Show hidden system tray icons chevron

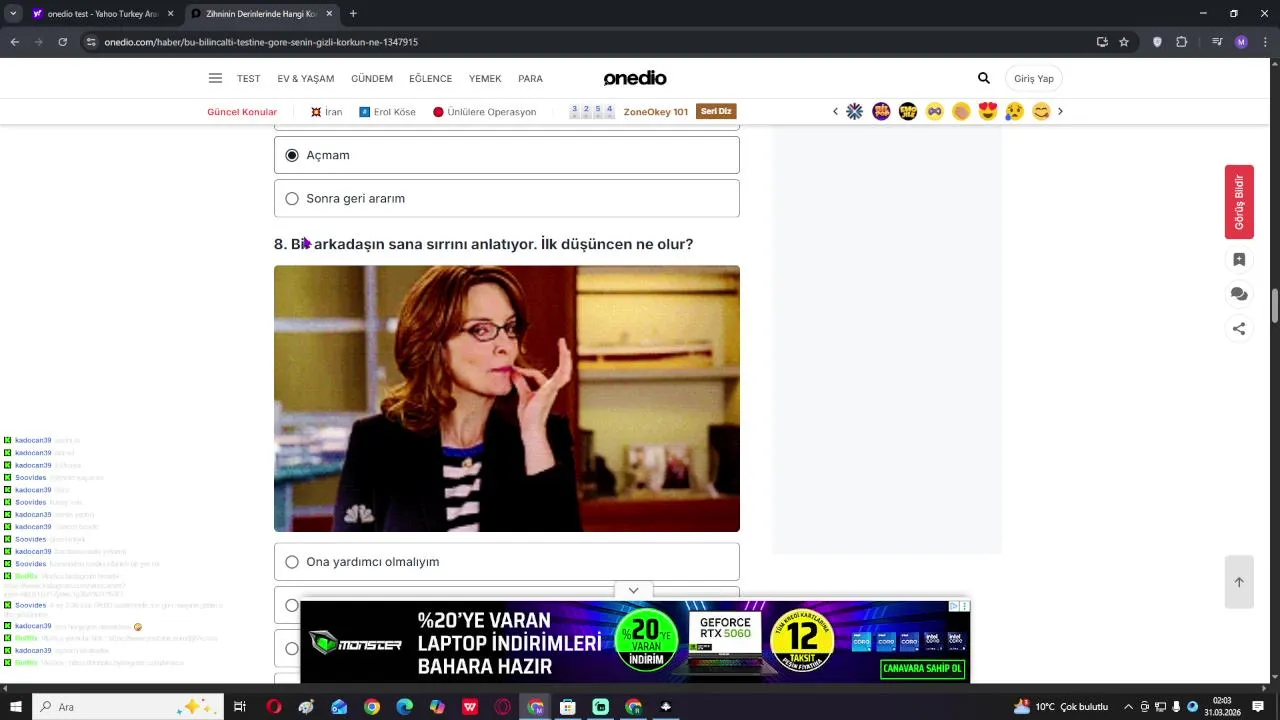(x=1129, y=707)
